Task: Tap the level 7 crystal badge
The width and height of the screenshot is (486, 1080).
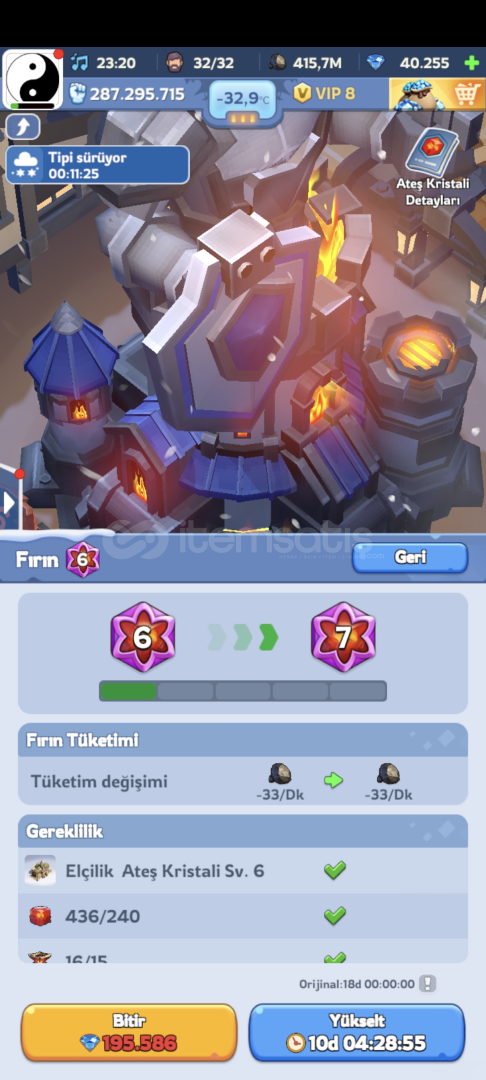Action: 343,637
